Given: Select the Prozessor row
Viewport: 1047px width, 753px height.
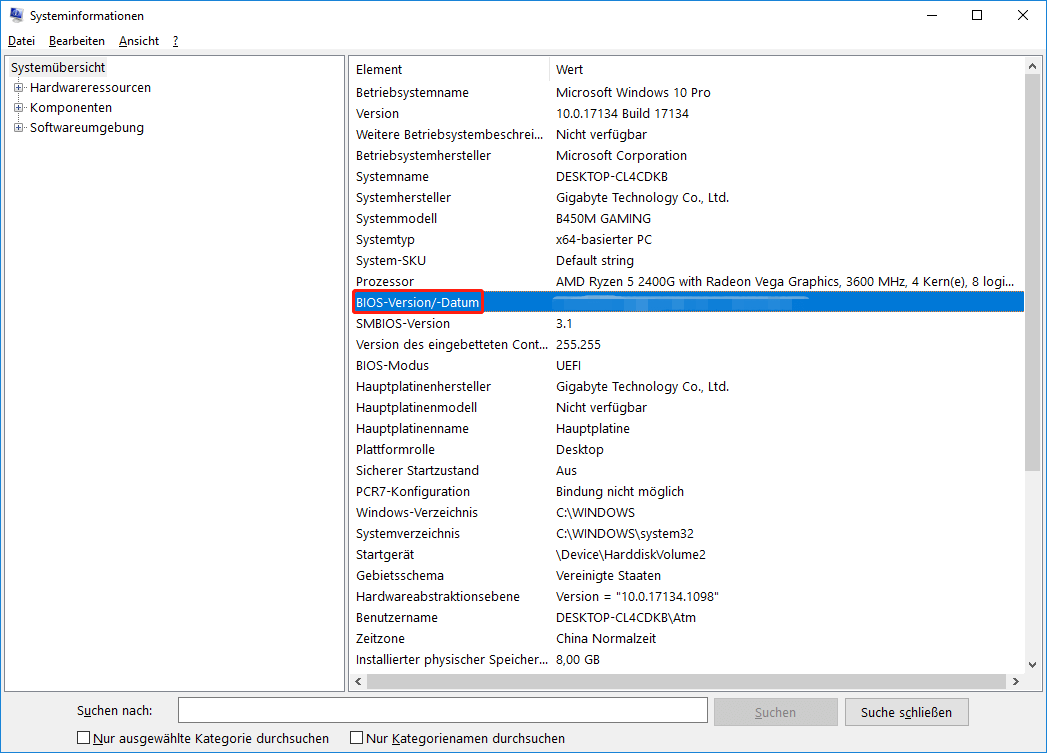Looking at the screenshot, I should (x=687, y=282).
